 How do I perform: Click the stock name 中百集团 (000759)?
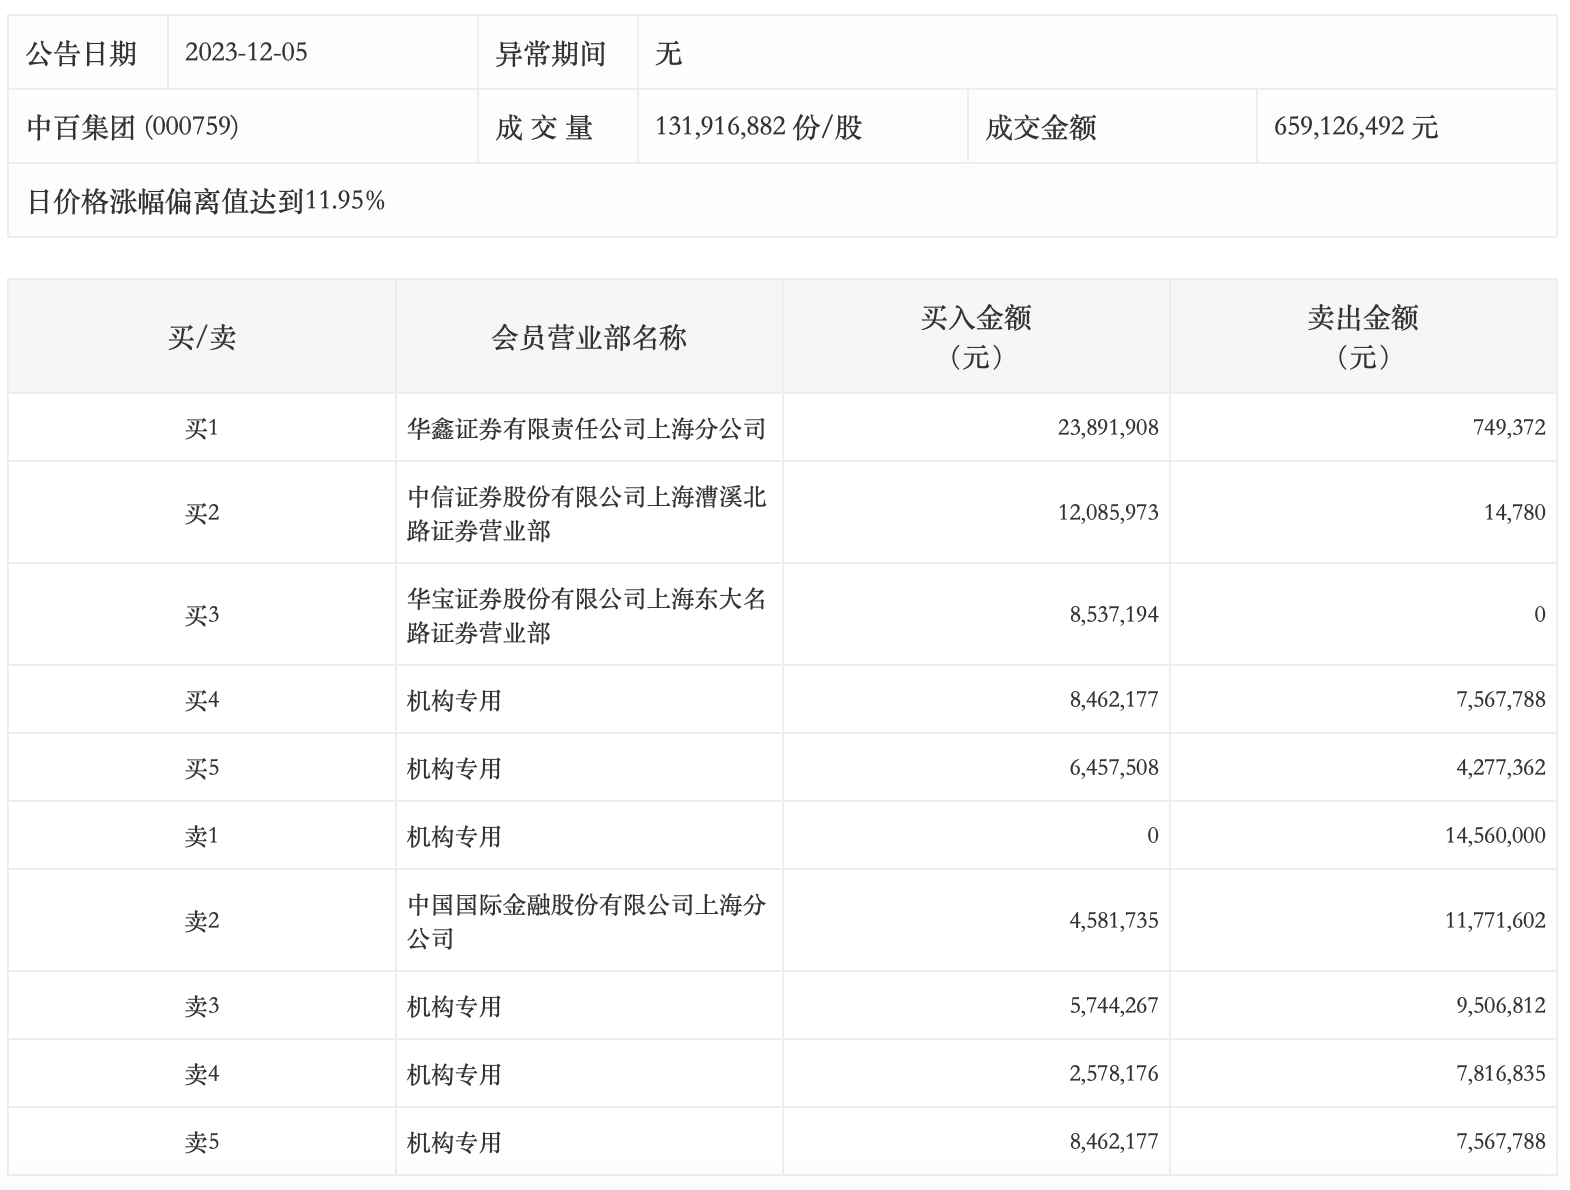[132, 127]
